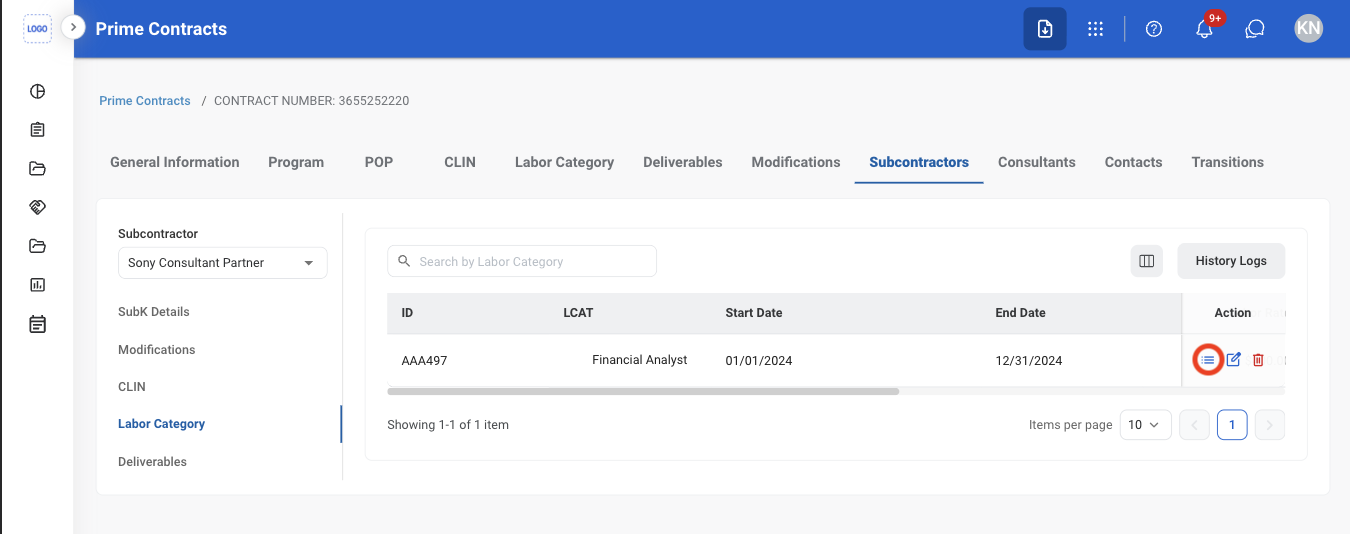Screen dimensions: 1350x534
Task: Select Deliverables in side menu
Action: coord(153,462)
